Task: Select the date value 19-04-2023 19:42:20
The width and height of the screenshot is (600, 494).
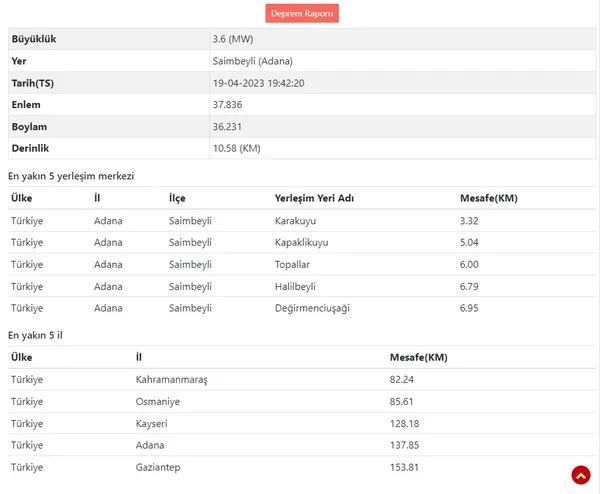Action: [x=258, y=83]
